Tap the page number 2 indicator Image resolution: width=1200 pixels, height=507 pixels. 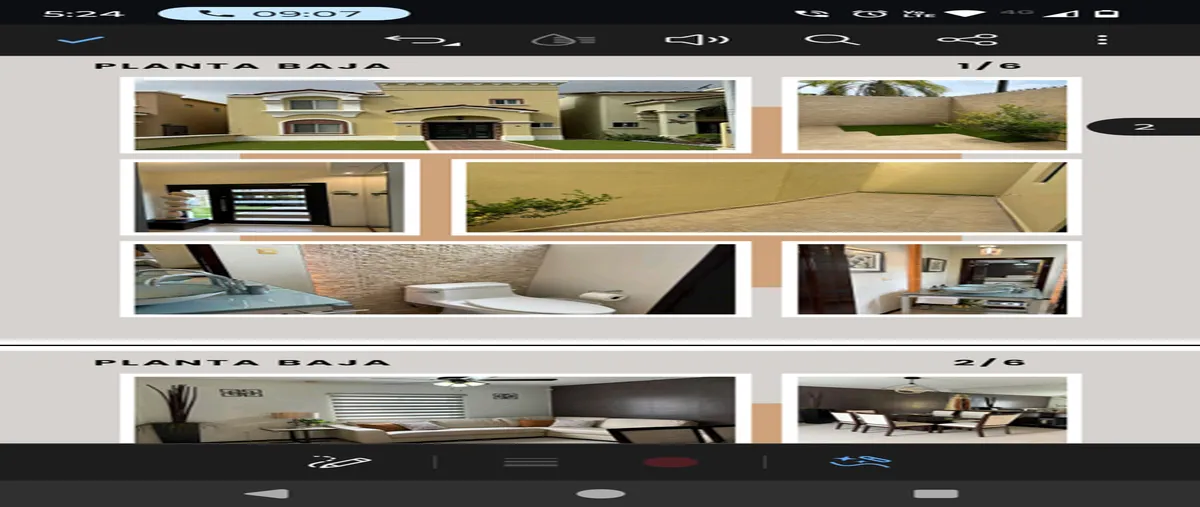(x=1144, y=127)
